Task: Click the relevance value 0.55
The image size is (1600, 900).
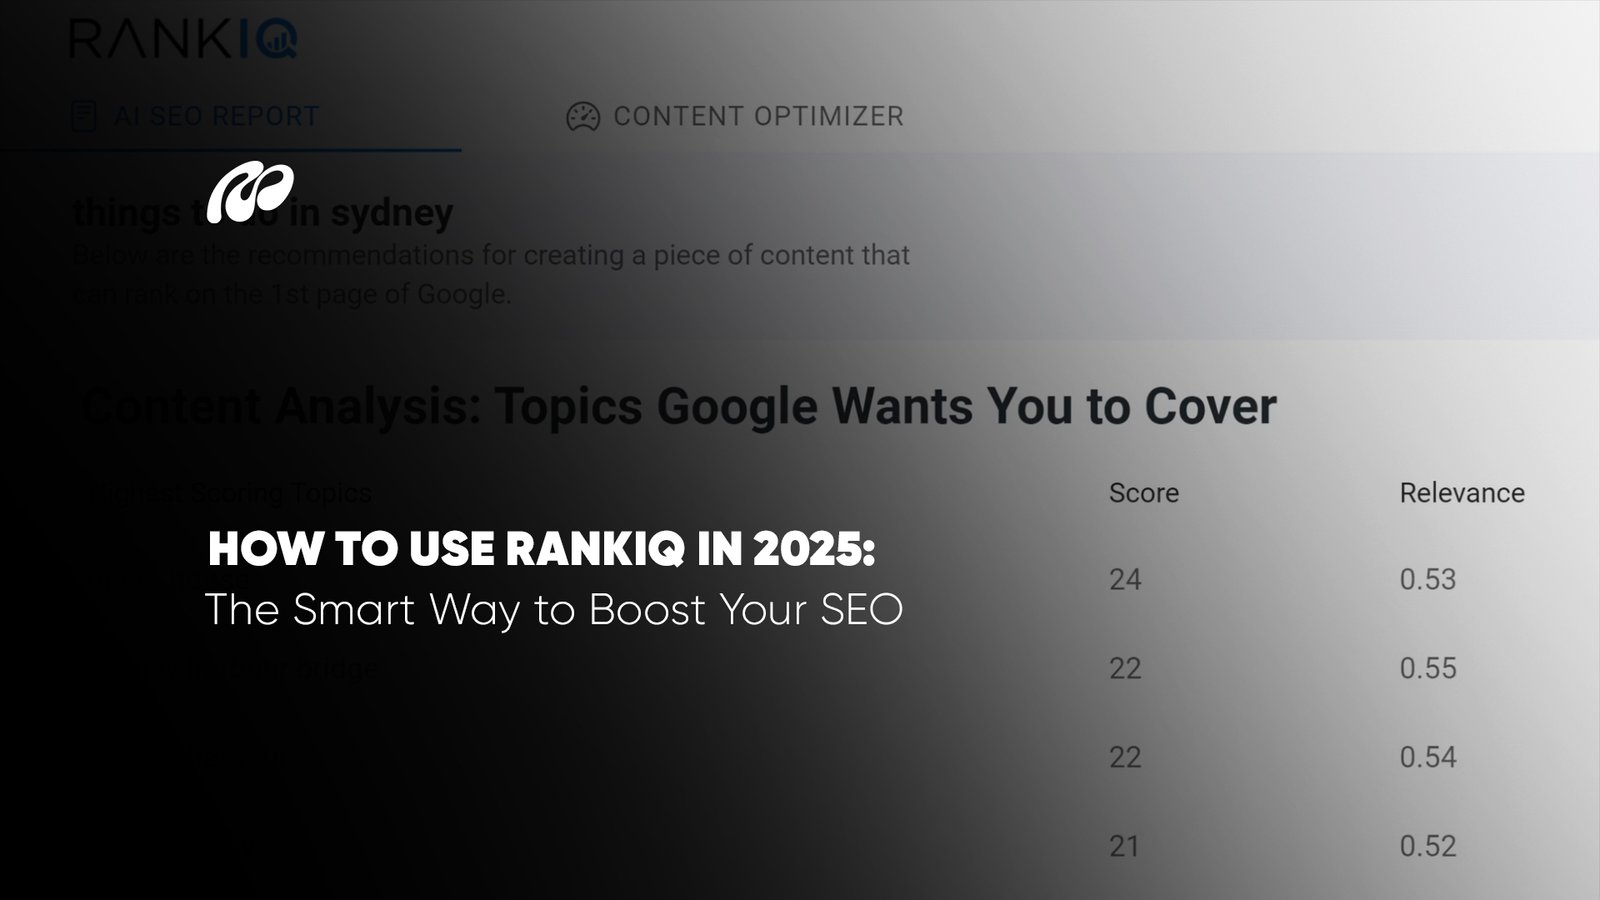Action: 1427,668
